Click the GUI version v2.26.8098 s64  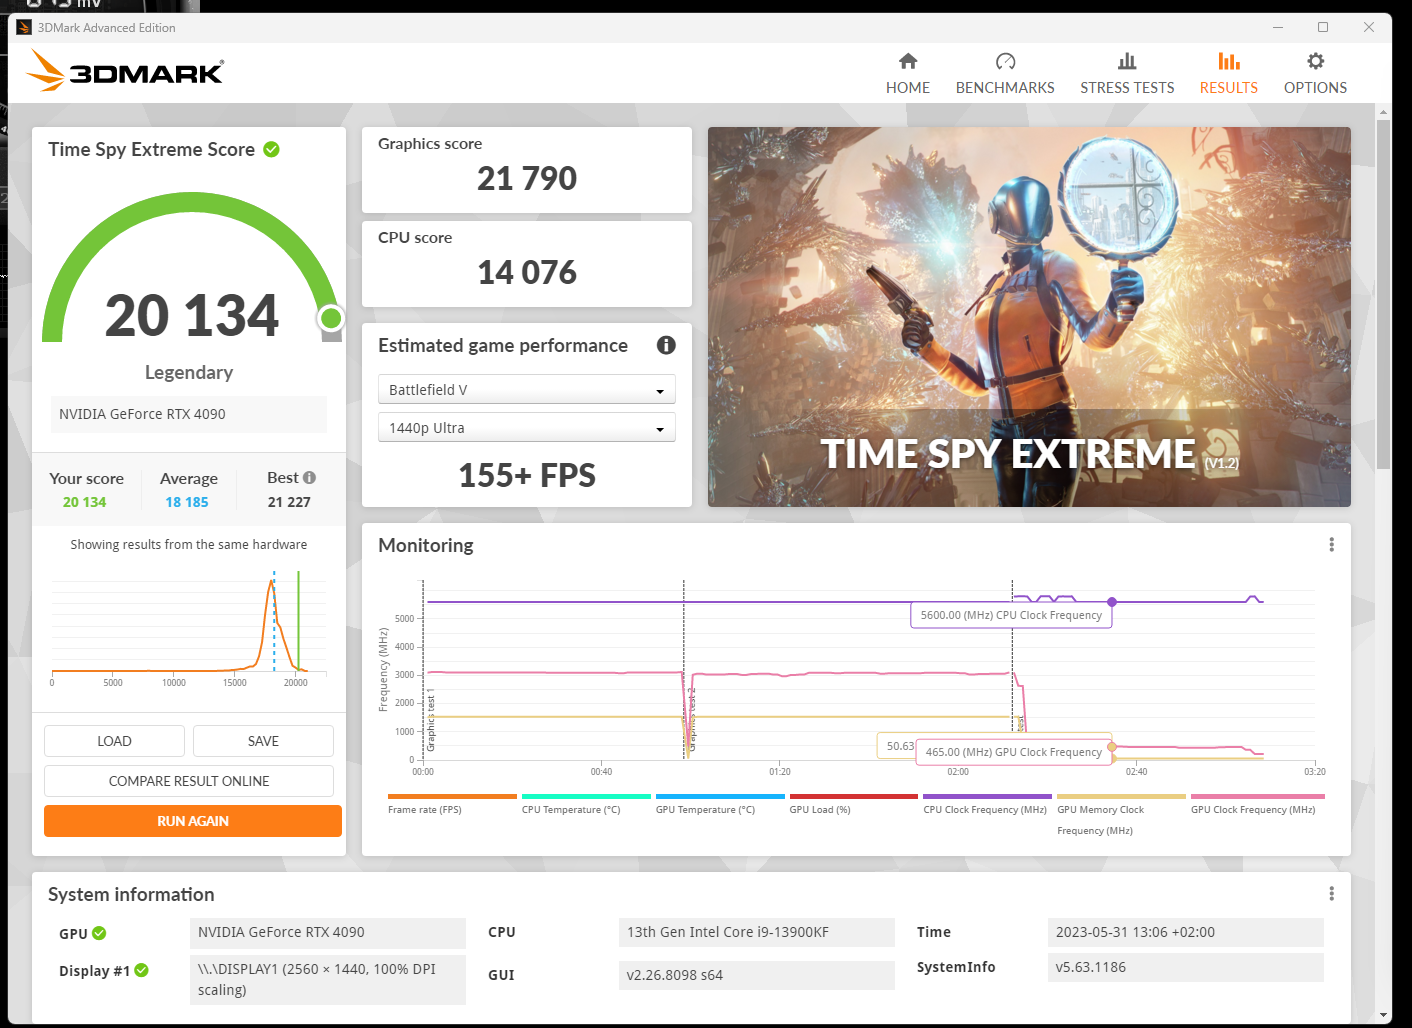pyautogui.click(x=757, y=975)
